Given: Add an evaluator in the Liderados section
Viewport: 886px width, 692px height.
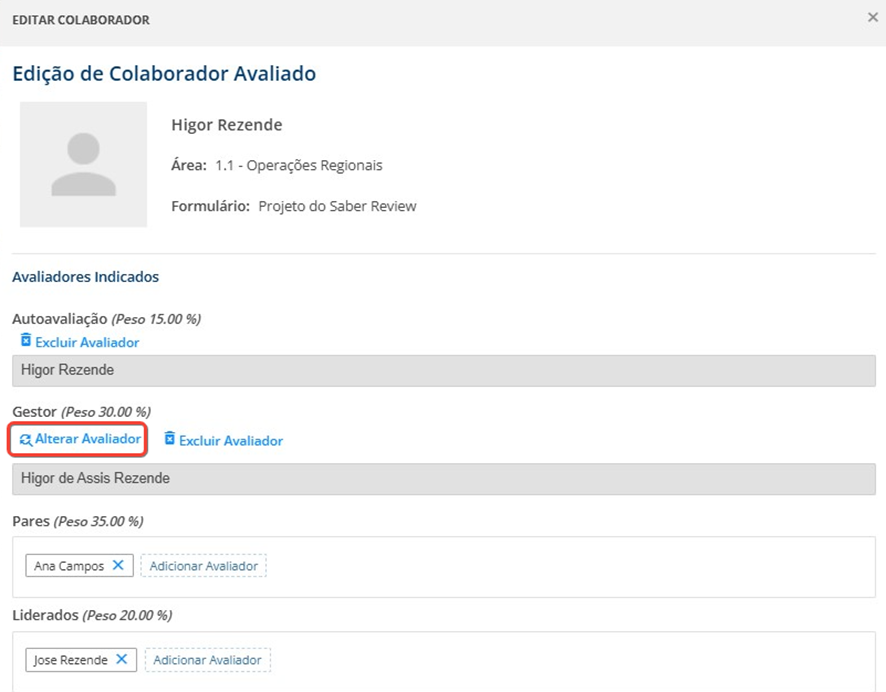Looking at the screenshot, I should tap(208, 660).
